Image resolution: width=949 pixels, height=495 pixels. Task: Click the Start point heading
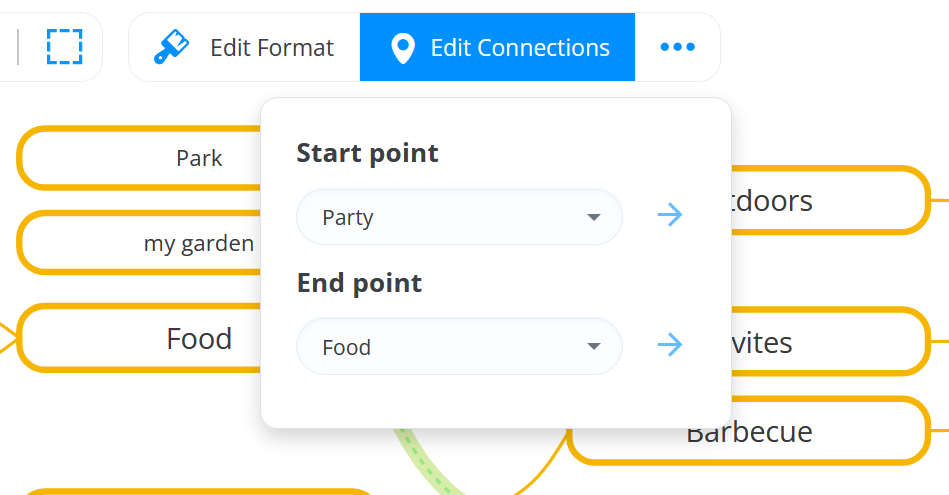(x=367, y=153)
